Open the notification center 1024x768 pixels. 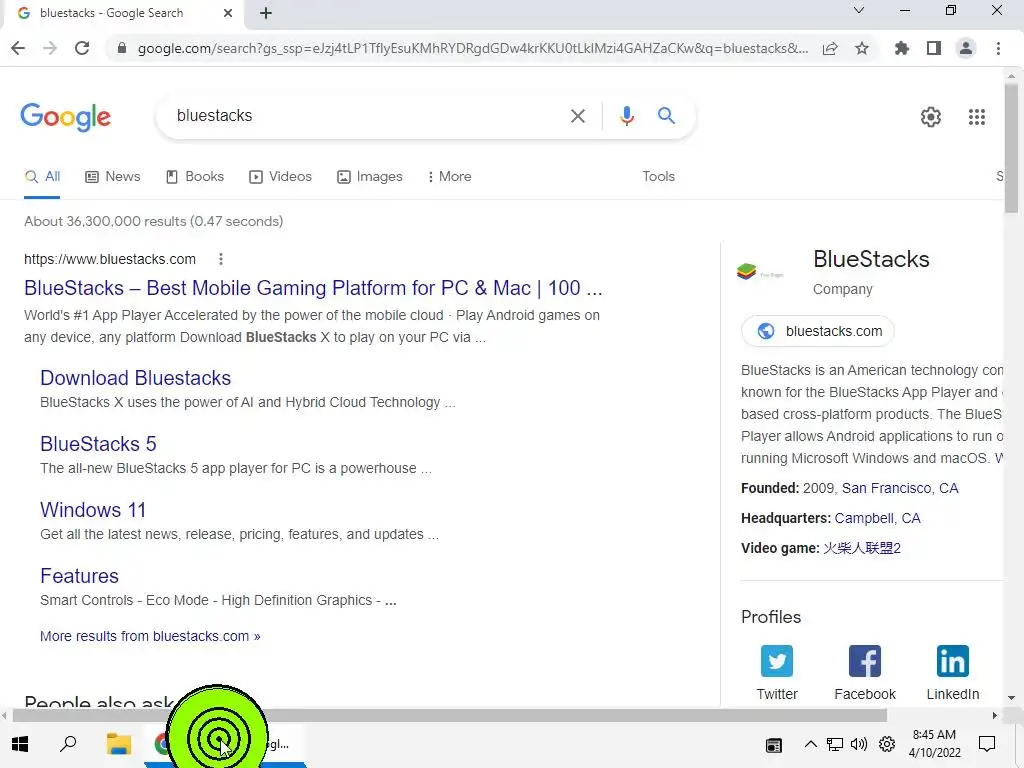click(x=987, y=744)
